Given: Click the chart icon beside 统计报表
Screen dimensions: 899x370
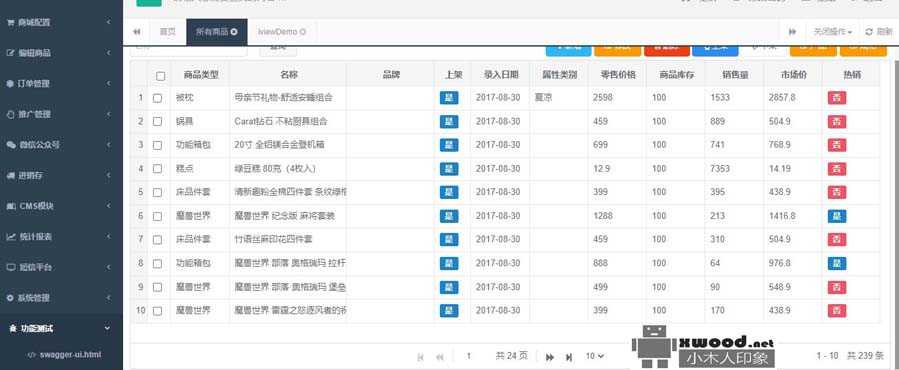Looking at the screenshot, I should click(10, 236).
